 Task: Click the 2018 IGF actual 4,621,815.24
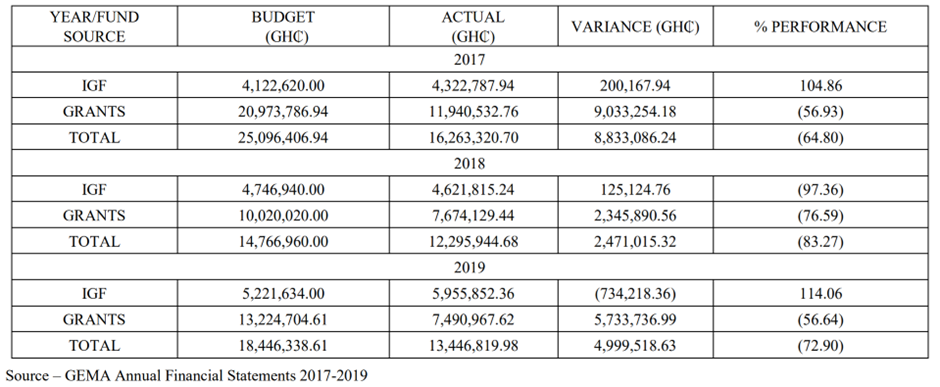point(473,189)
